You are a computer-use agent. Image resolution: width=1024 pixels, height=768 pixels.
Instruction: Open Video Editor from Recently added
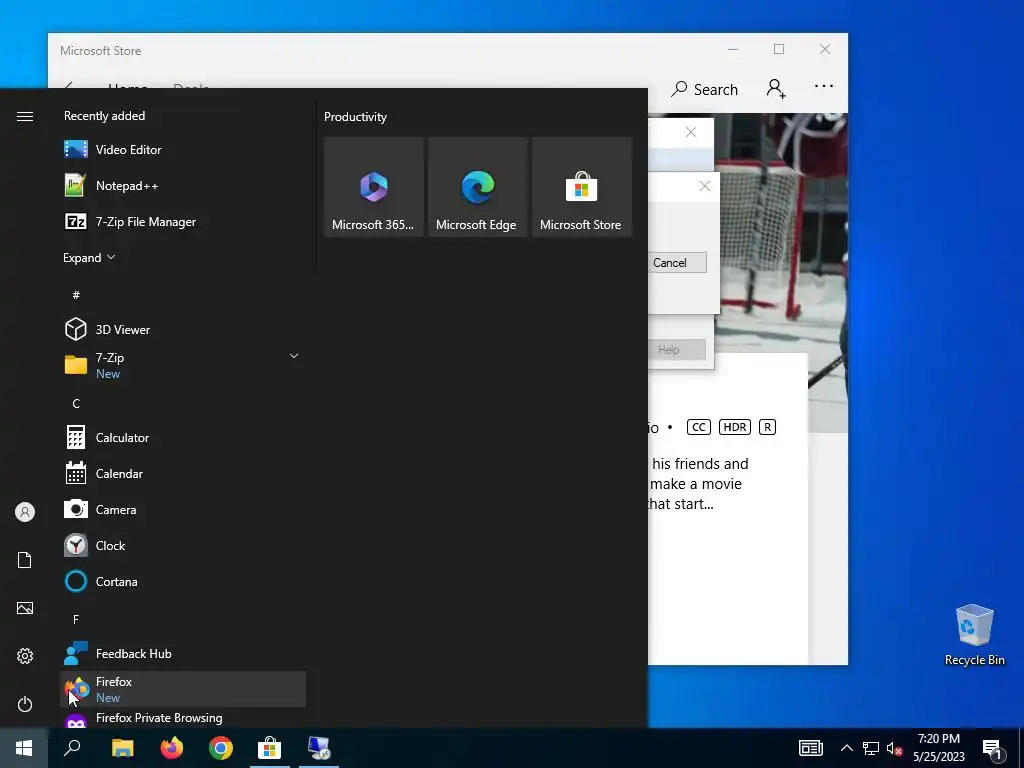pos(183,150)
